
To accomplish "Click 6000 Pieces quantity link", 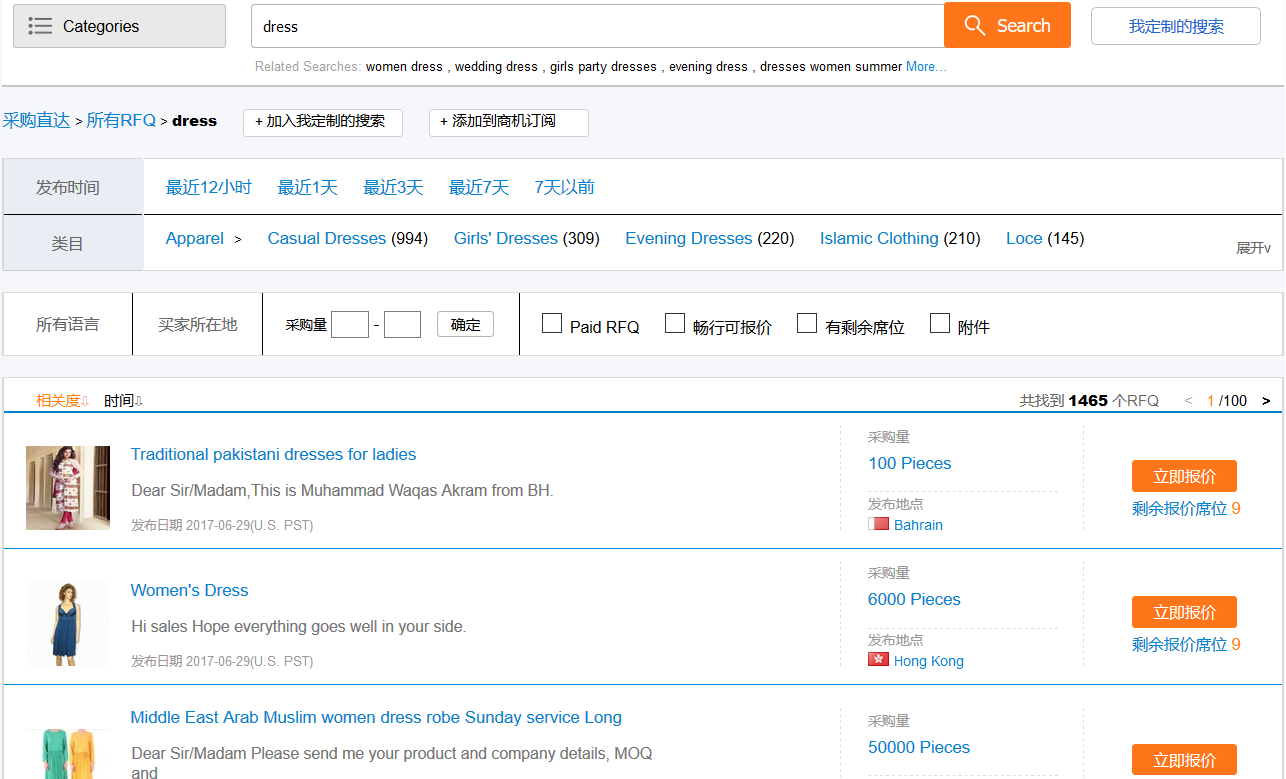I will click(914, 599).
